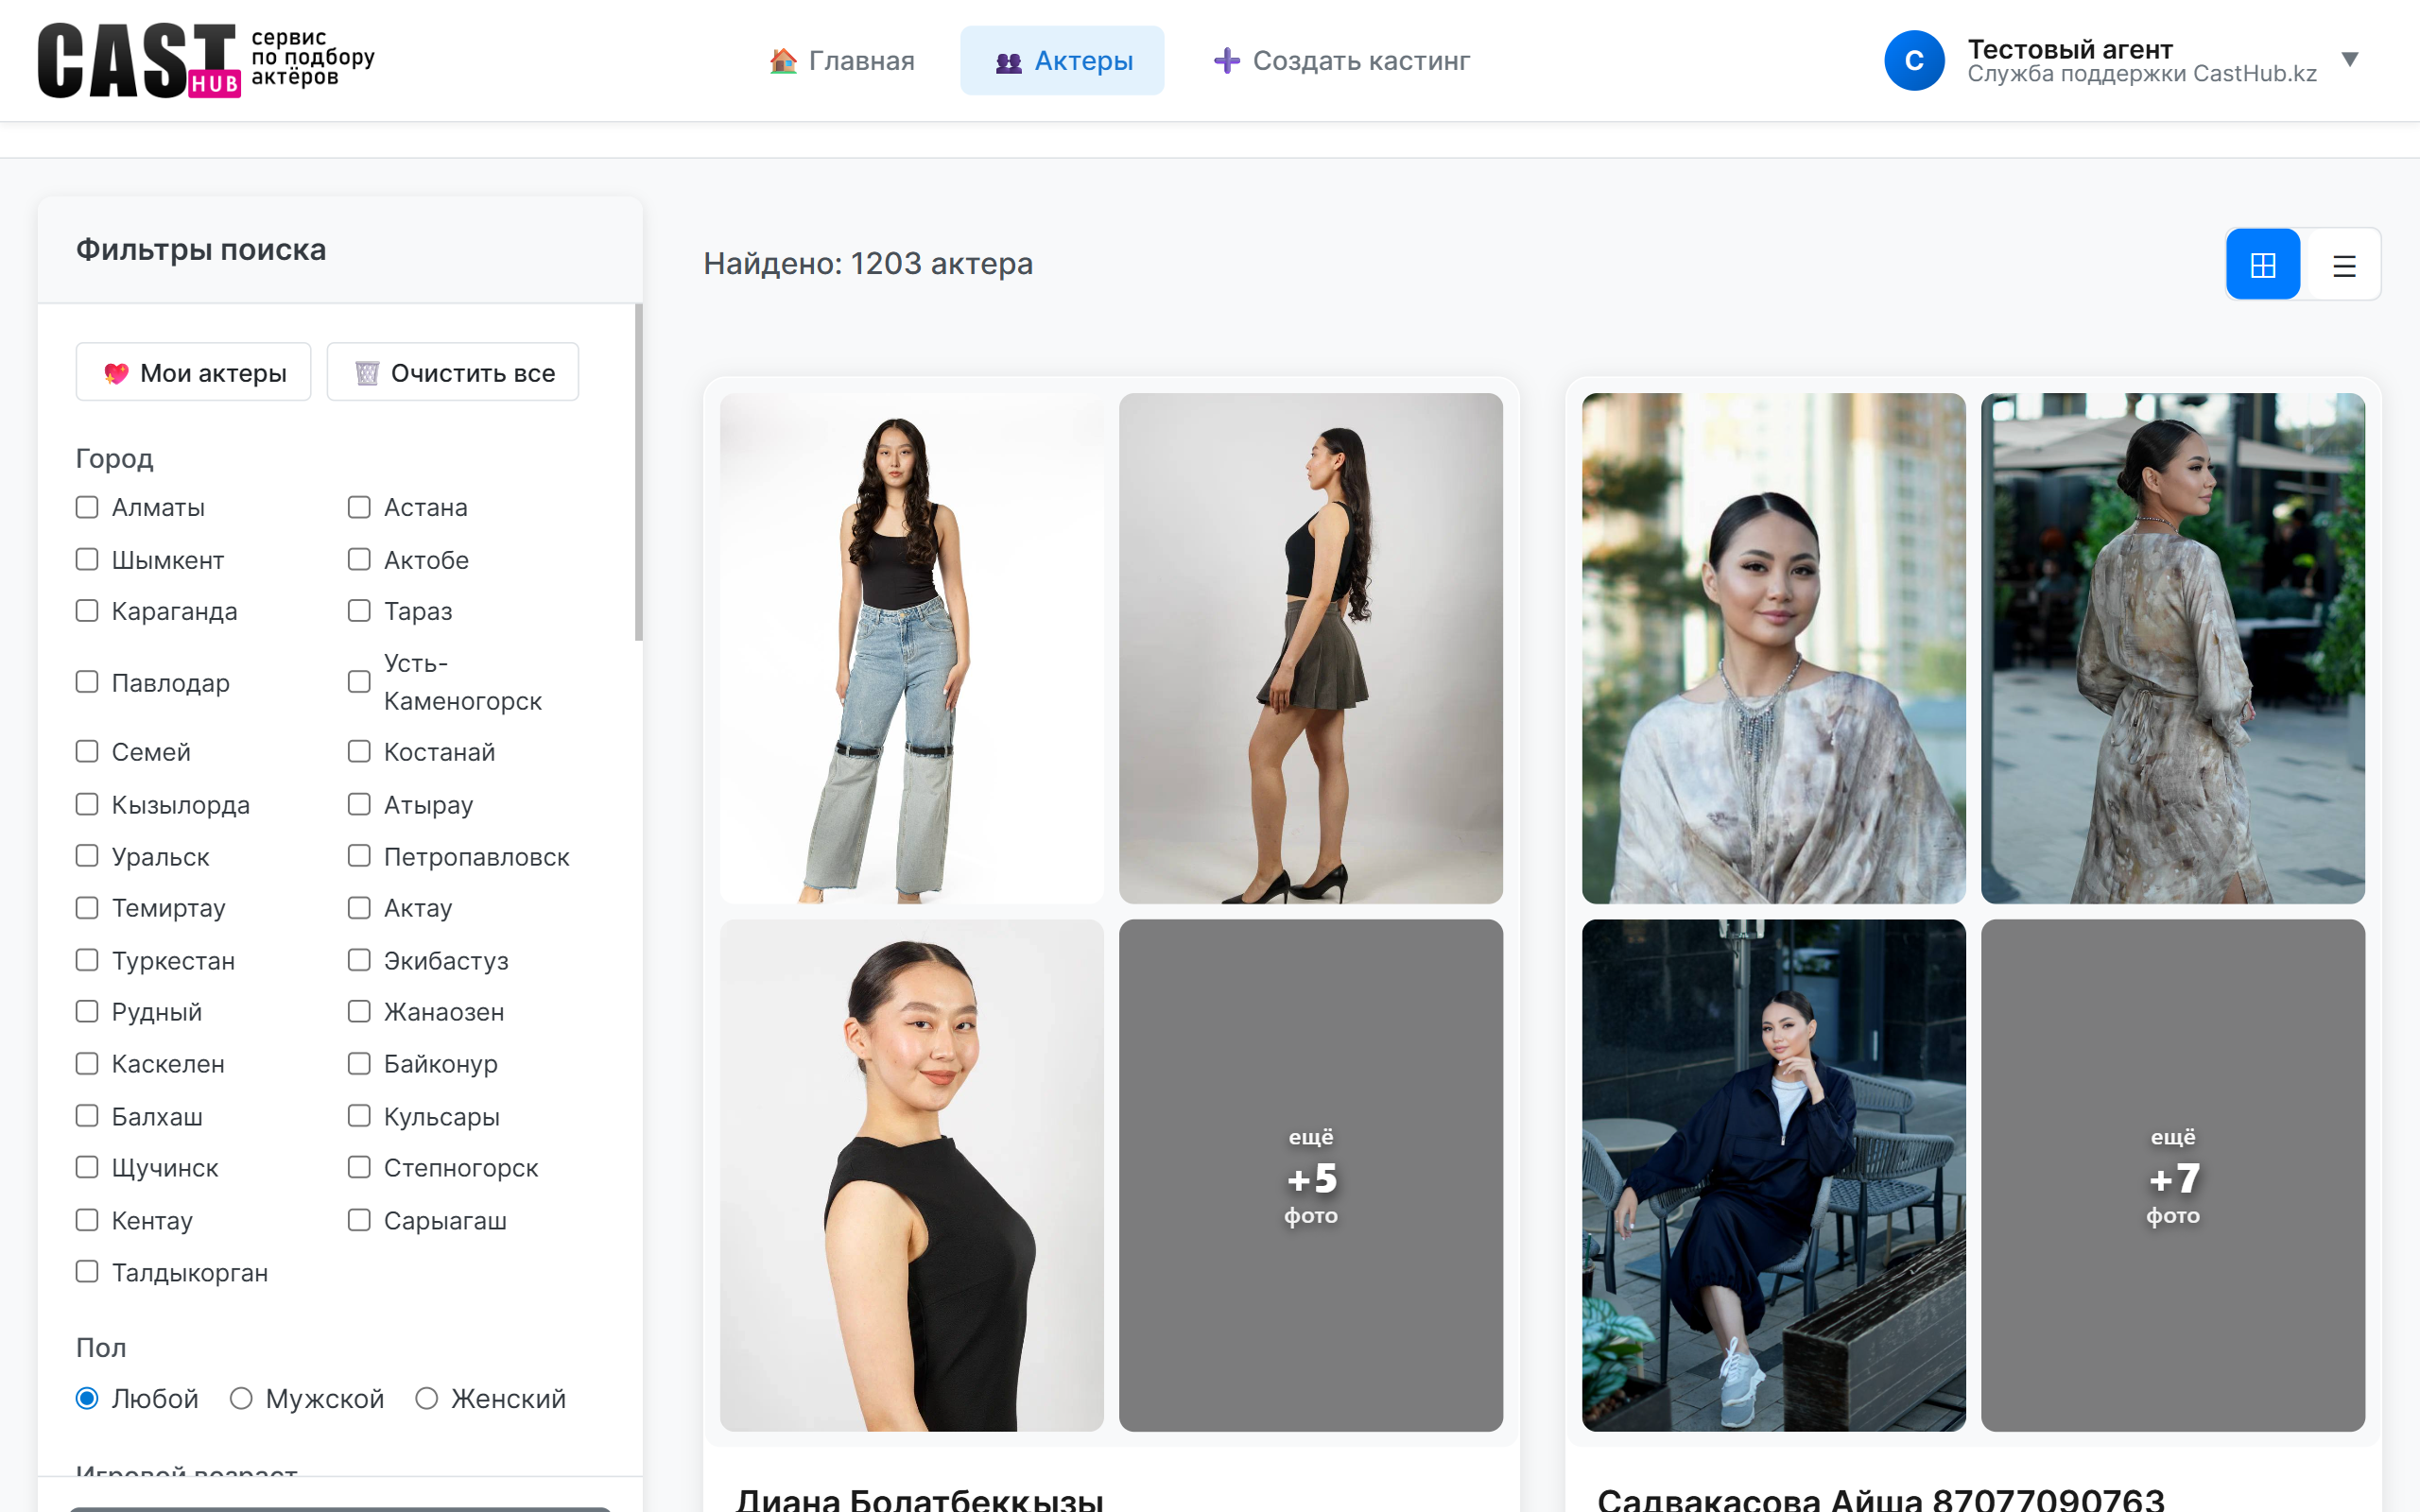This screenshot has width=2420, height=1512.
Task: Select the Женский gender option
Action: point(429,1398)
